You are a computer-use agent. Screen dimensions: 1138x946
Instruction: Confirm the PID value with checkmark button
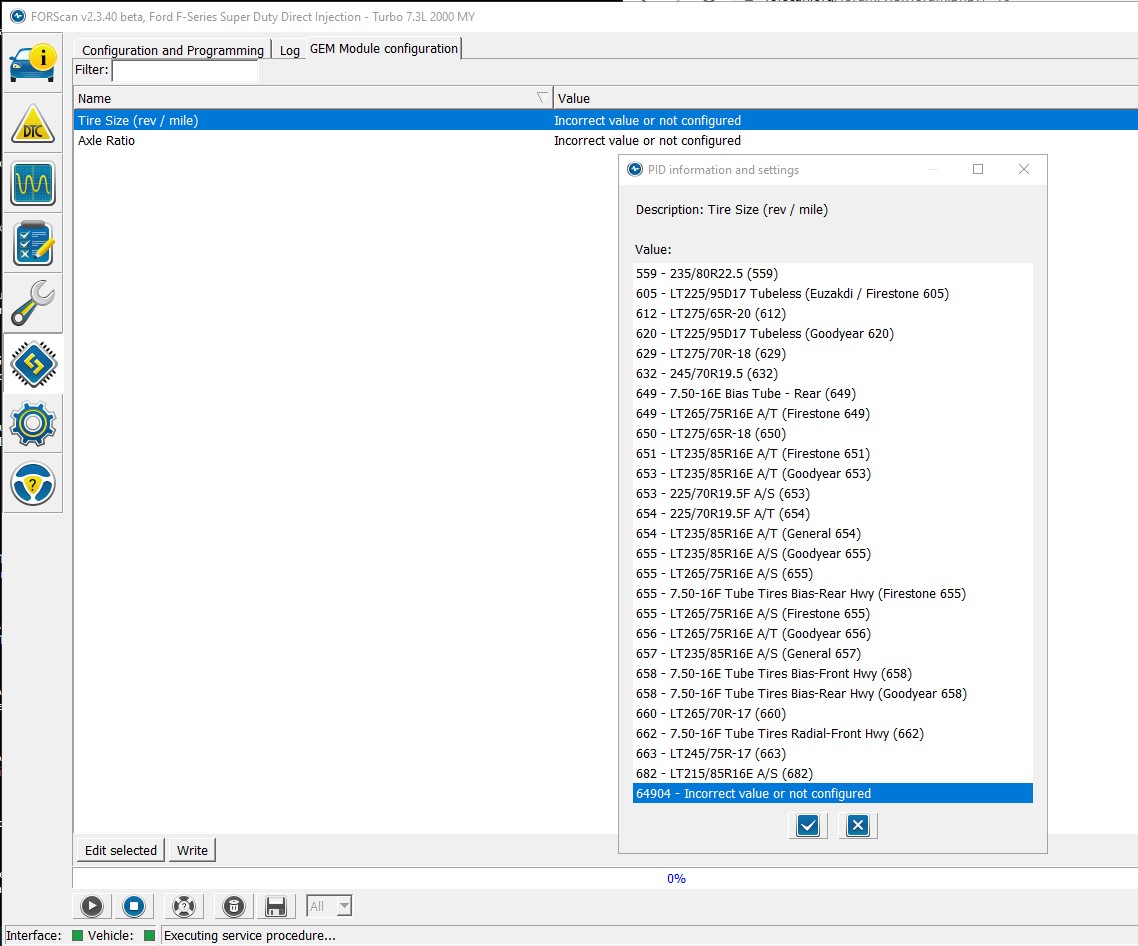808,825
